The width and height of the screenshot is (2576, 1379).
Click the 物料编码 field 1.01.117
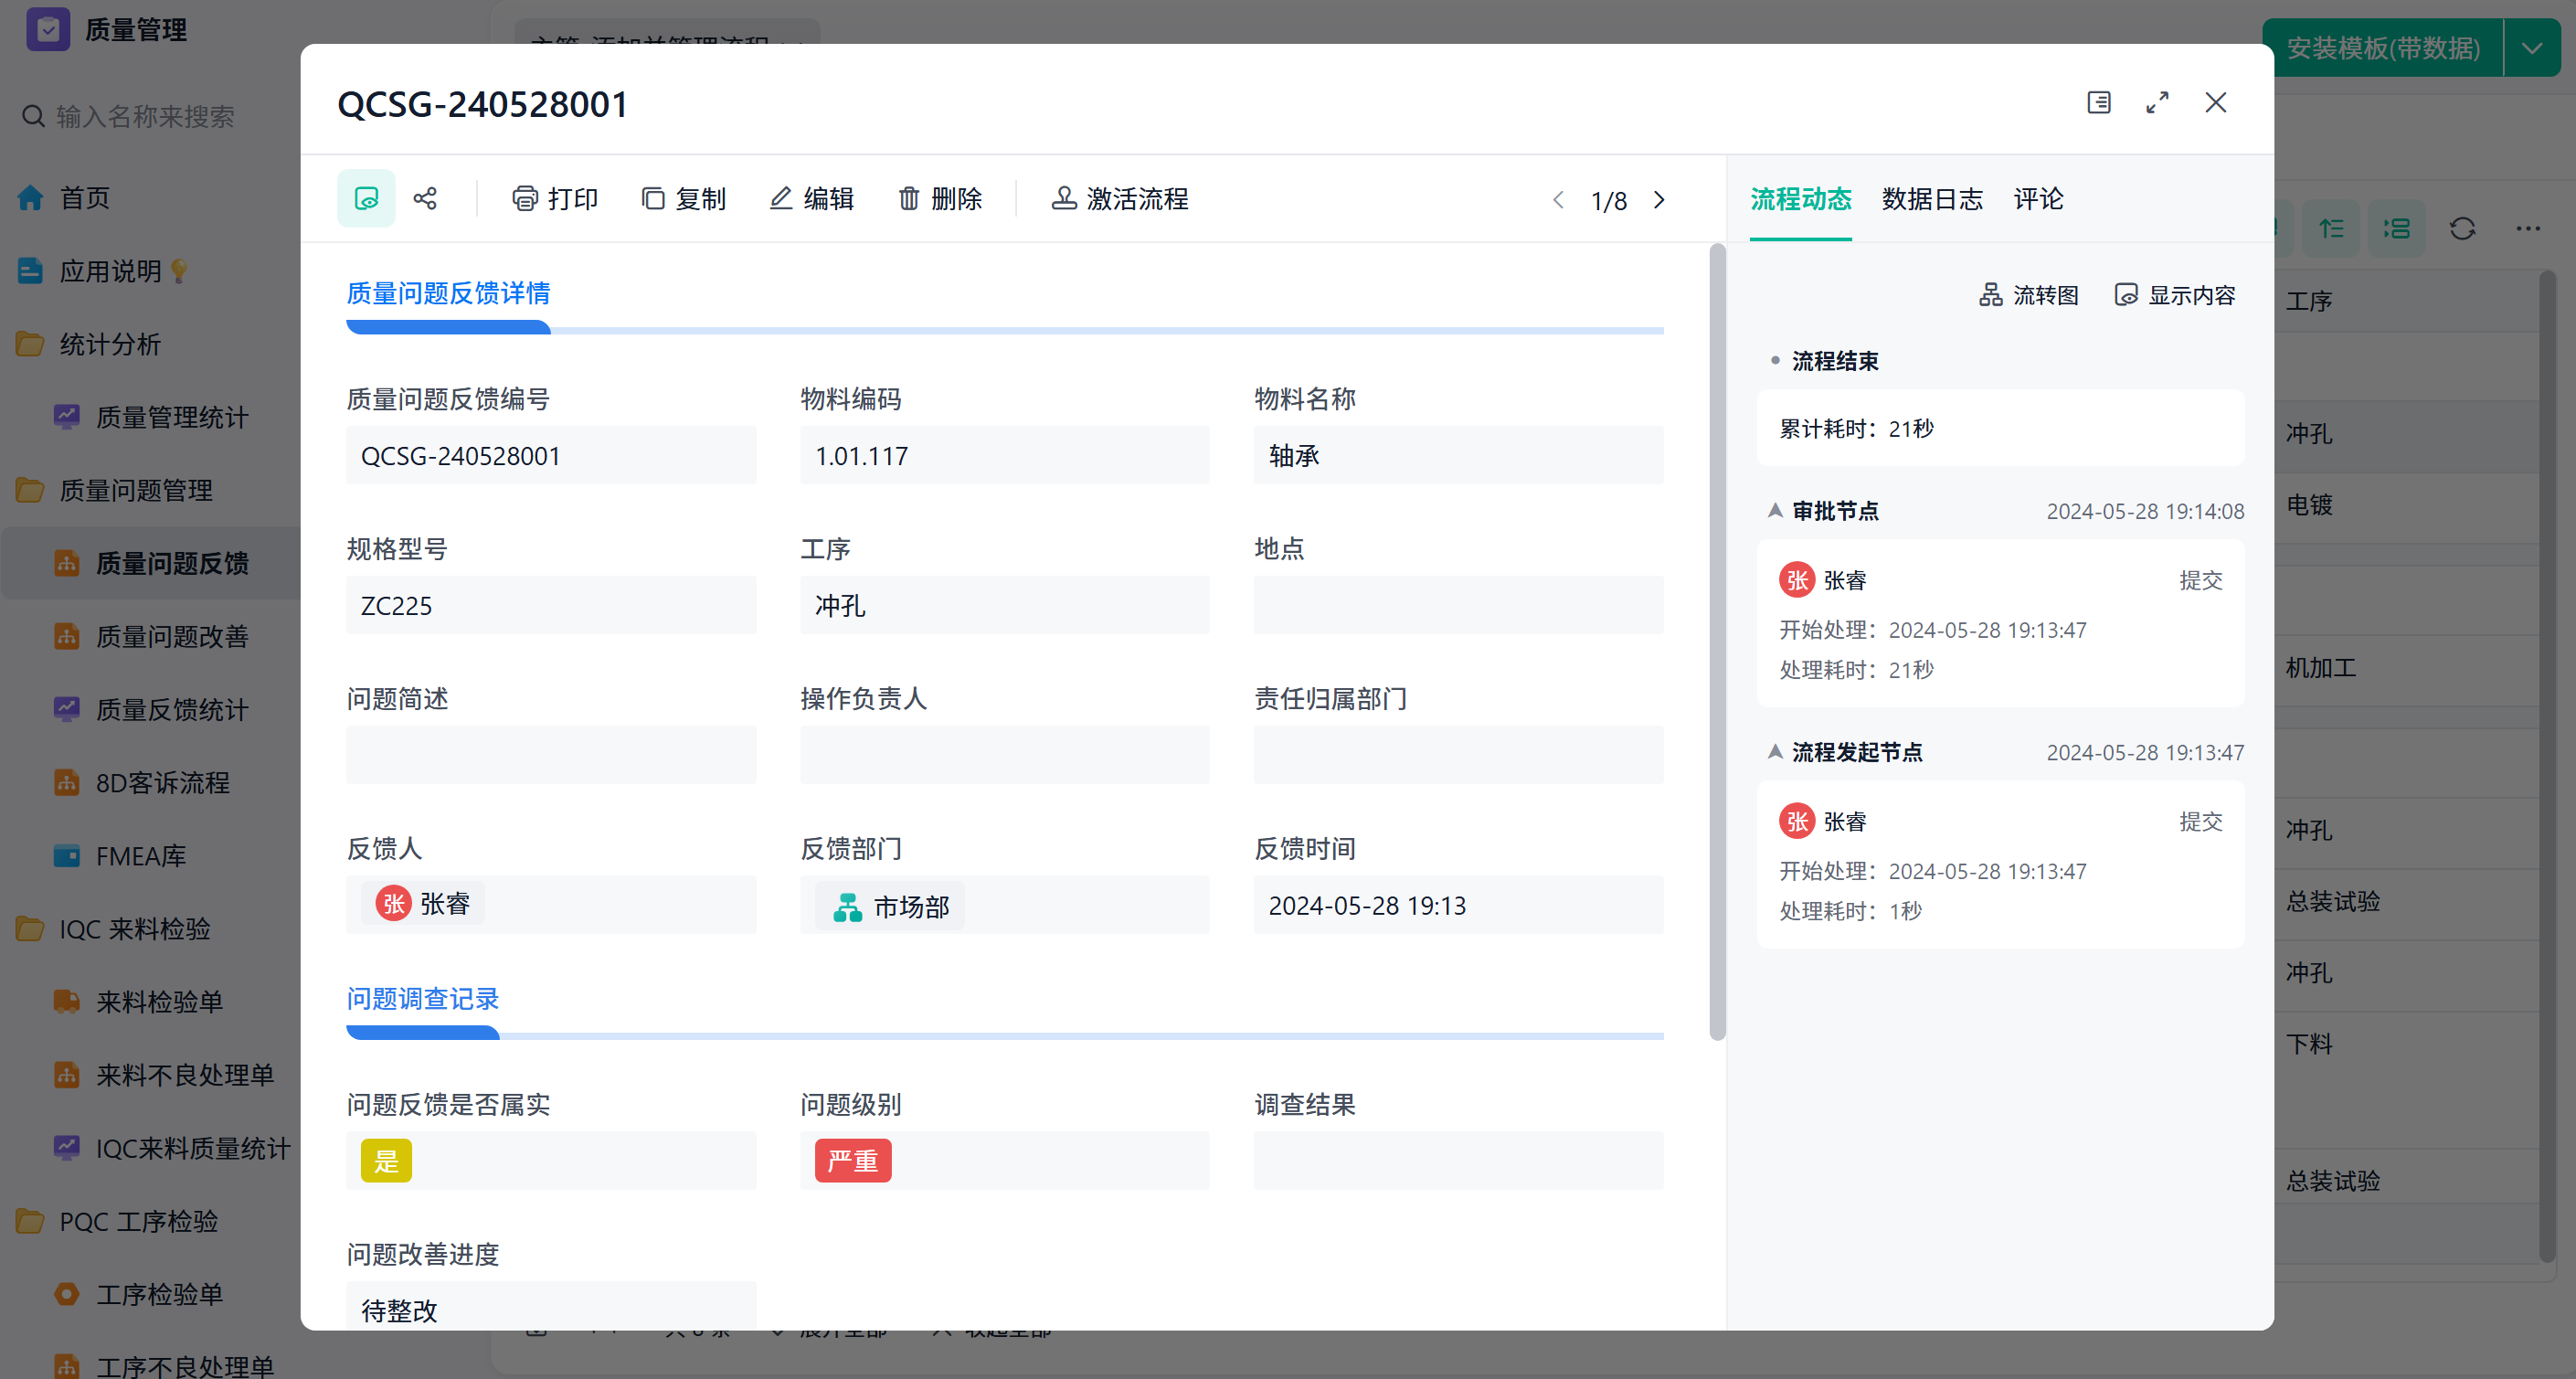point(1004,456)
